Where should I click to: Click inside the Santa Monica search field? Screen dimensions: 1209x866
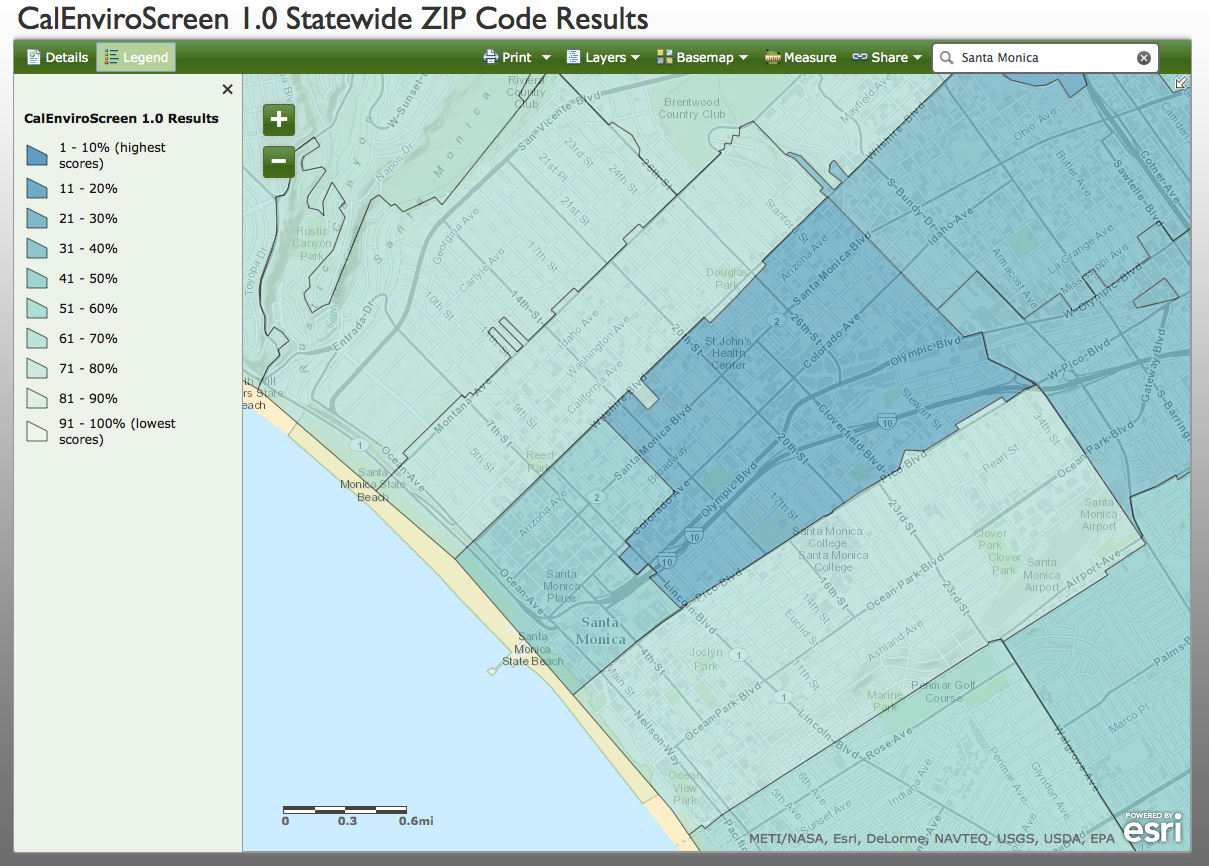[1040, 57]
